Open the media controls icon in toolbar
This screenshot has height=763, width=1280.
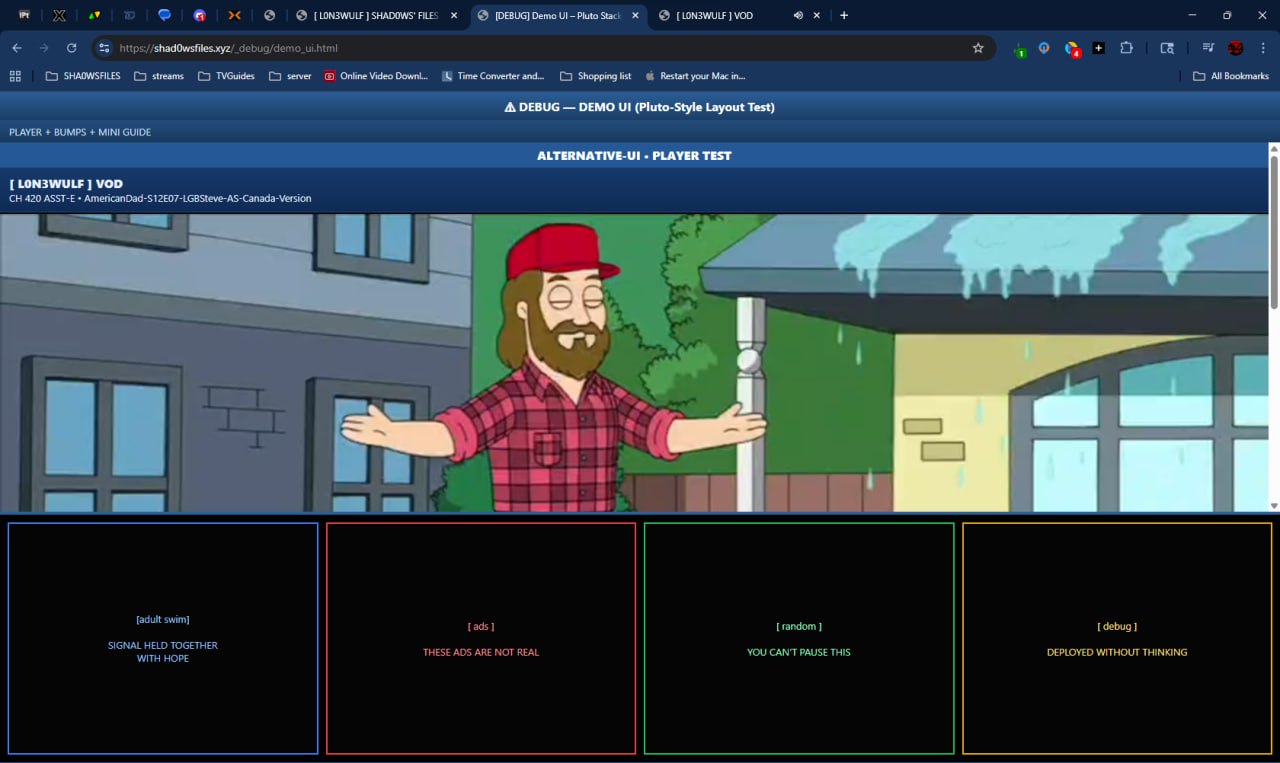(1208, 48)
